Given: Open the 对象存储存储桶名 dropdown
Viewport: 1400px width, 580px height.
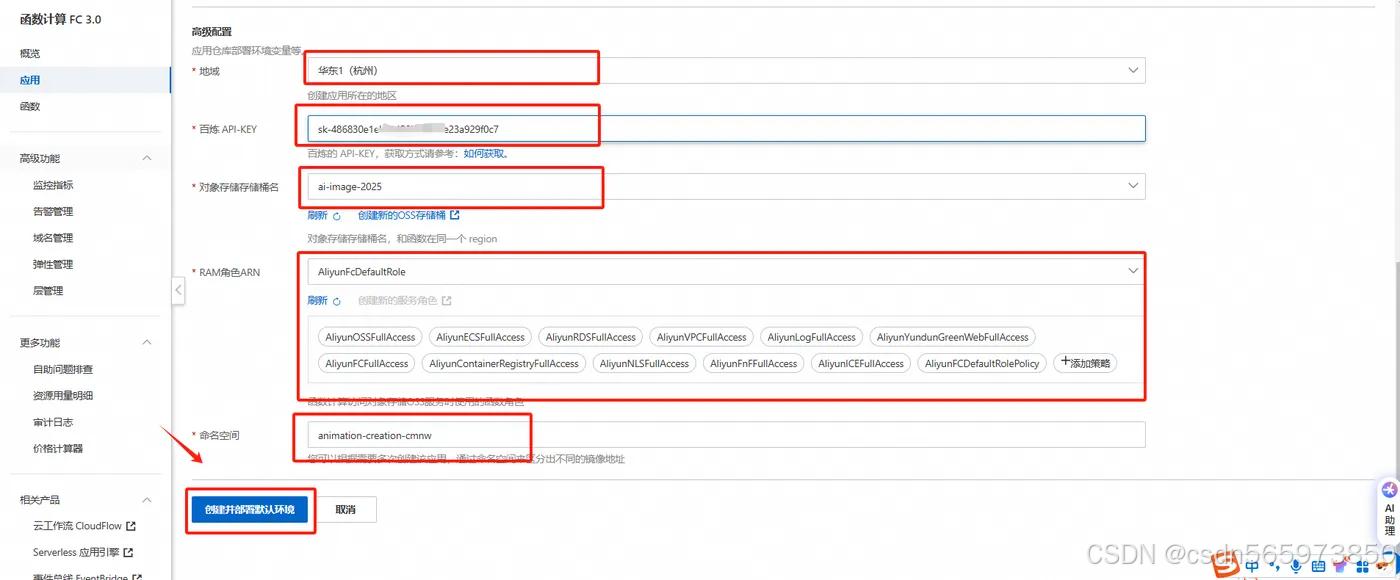Looking at the screenshot, I should (726, 186).
